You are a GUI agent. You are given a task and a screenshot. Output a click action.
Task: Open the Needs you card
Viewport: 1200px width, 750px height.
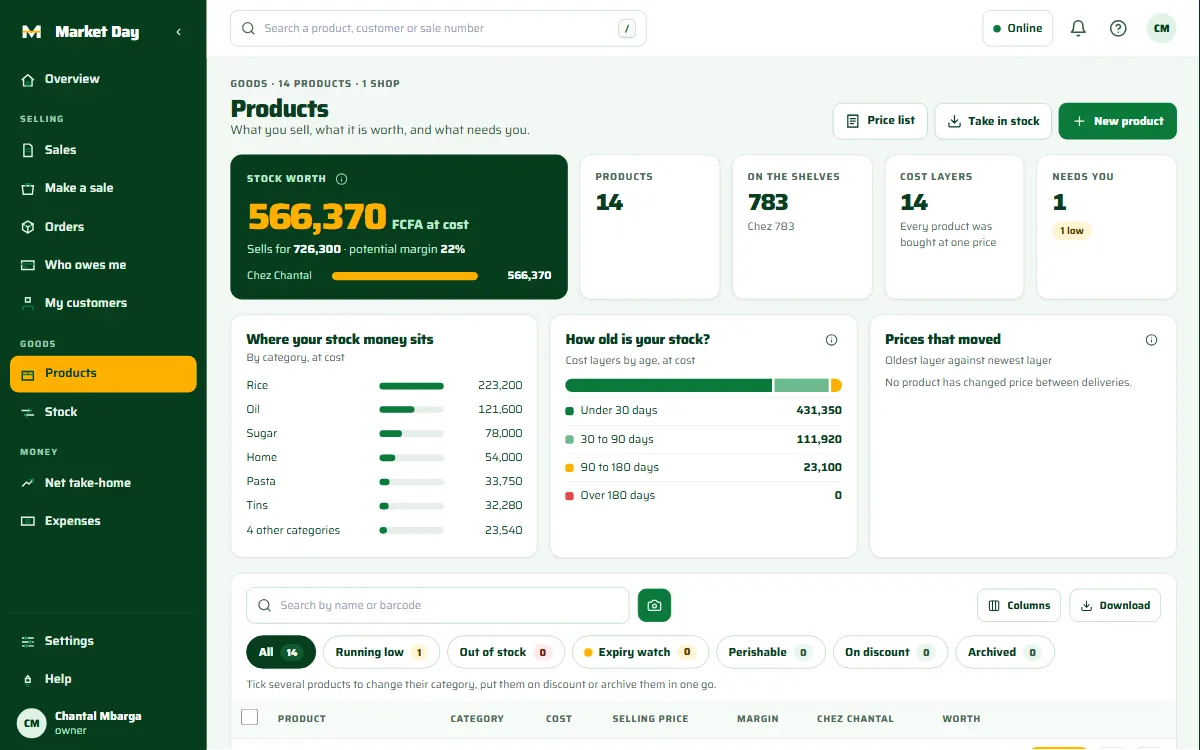point(1106,227)
